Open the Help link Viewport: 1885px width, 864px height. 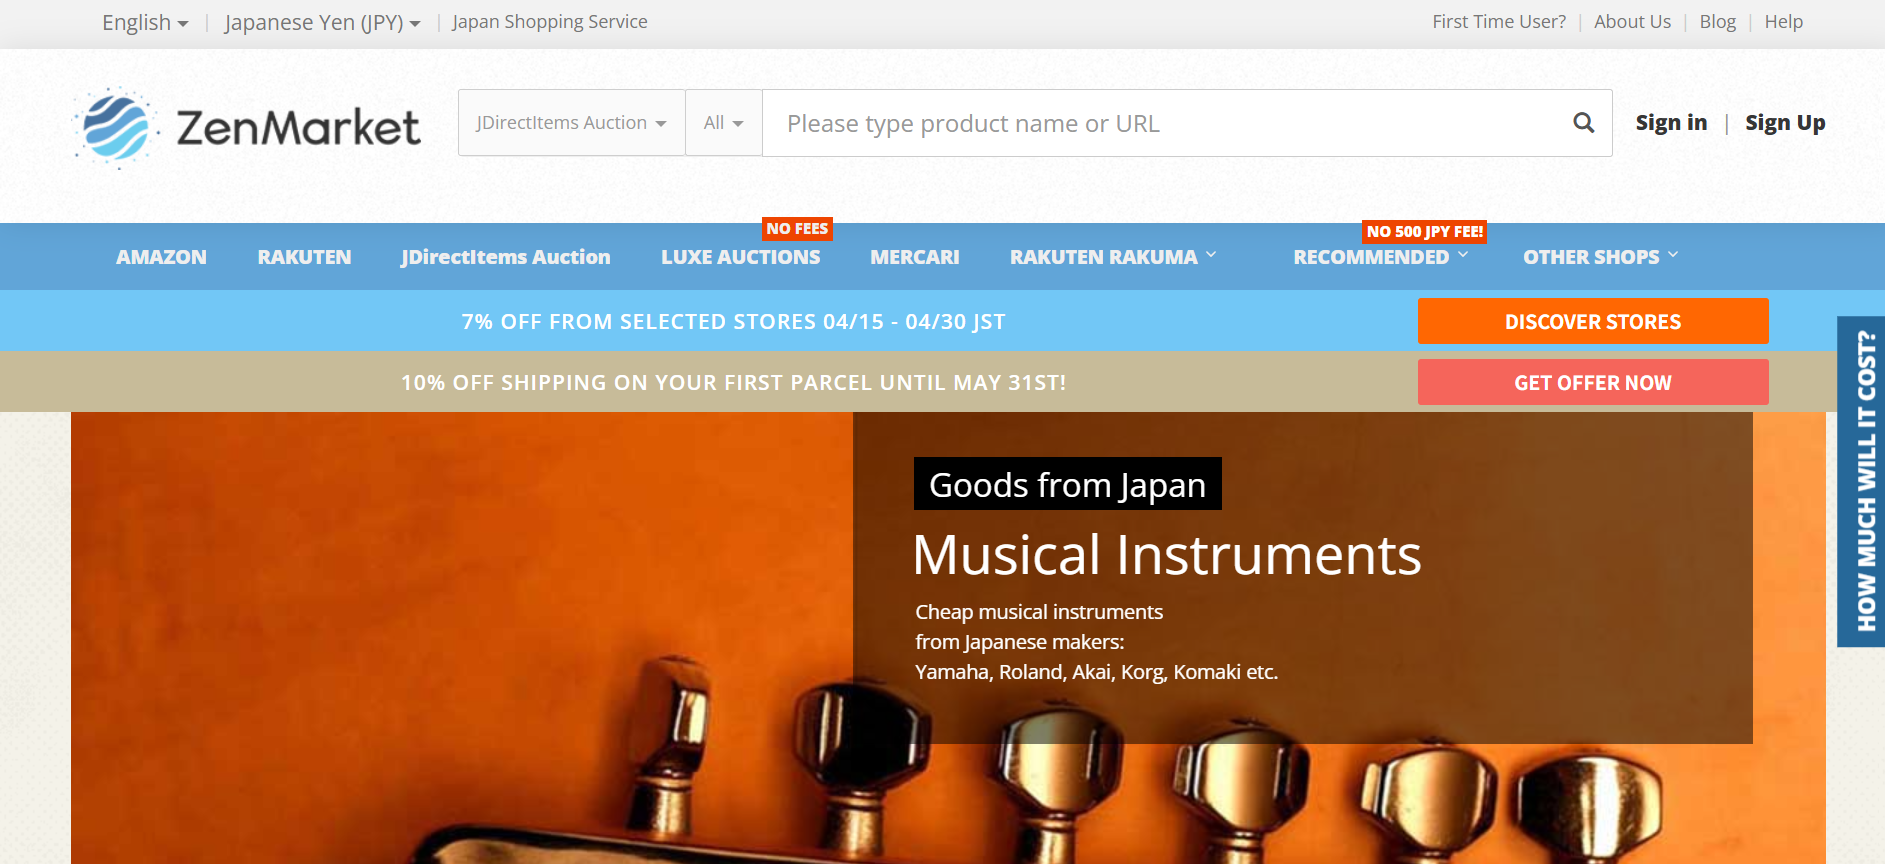click(1783, 22)
